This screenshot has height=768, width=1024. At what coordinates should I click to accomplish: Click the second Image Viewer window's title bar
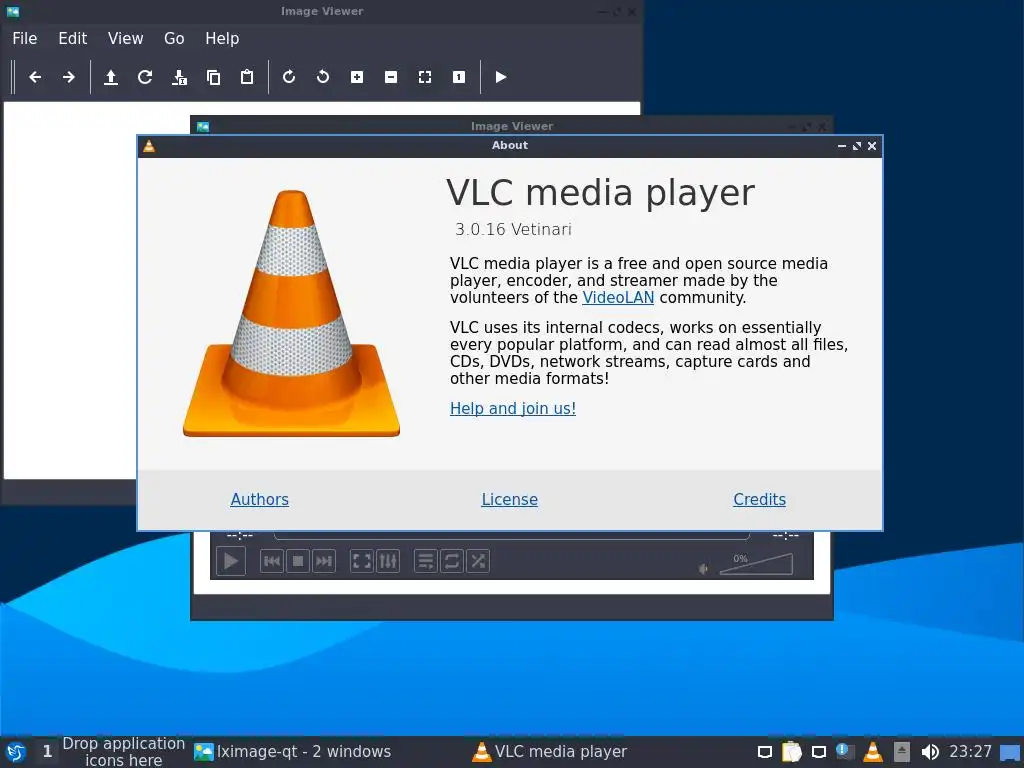(x=512, y=126)
